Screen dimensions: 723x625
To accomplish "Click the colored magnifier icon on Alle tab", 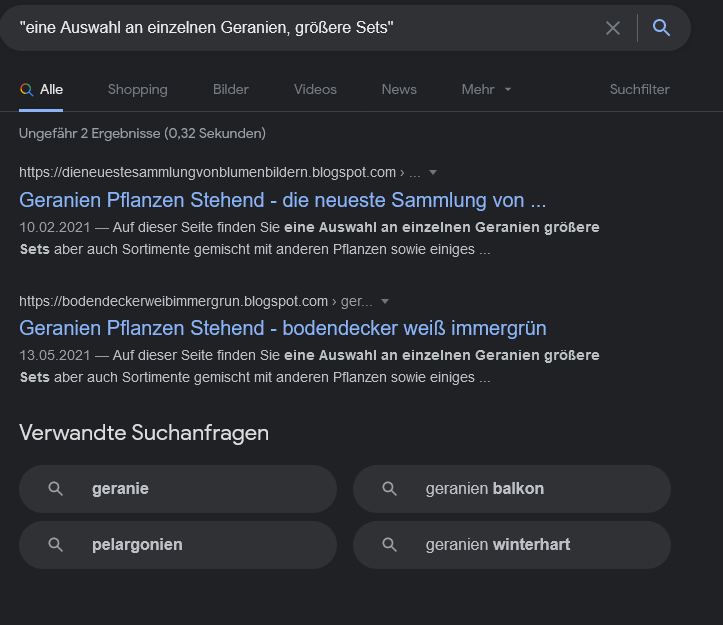I will pos(26,90).
